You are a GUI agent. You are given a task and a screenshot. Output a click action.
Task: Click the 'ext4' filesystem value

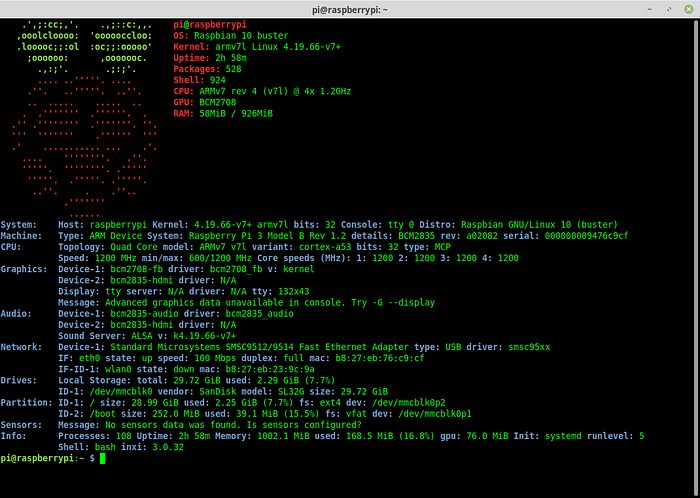point(330,403)
